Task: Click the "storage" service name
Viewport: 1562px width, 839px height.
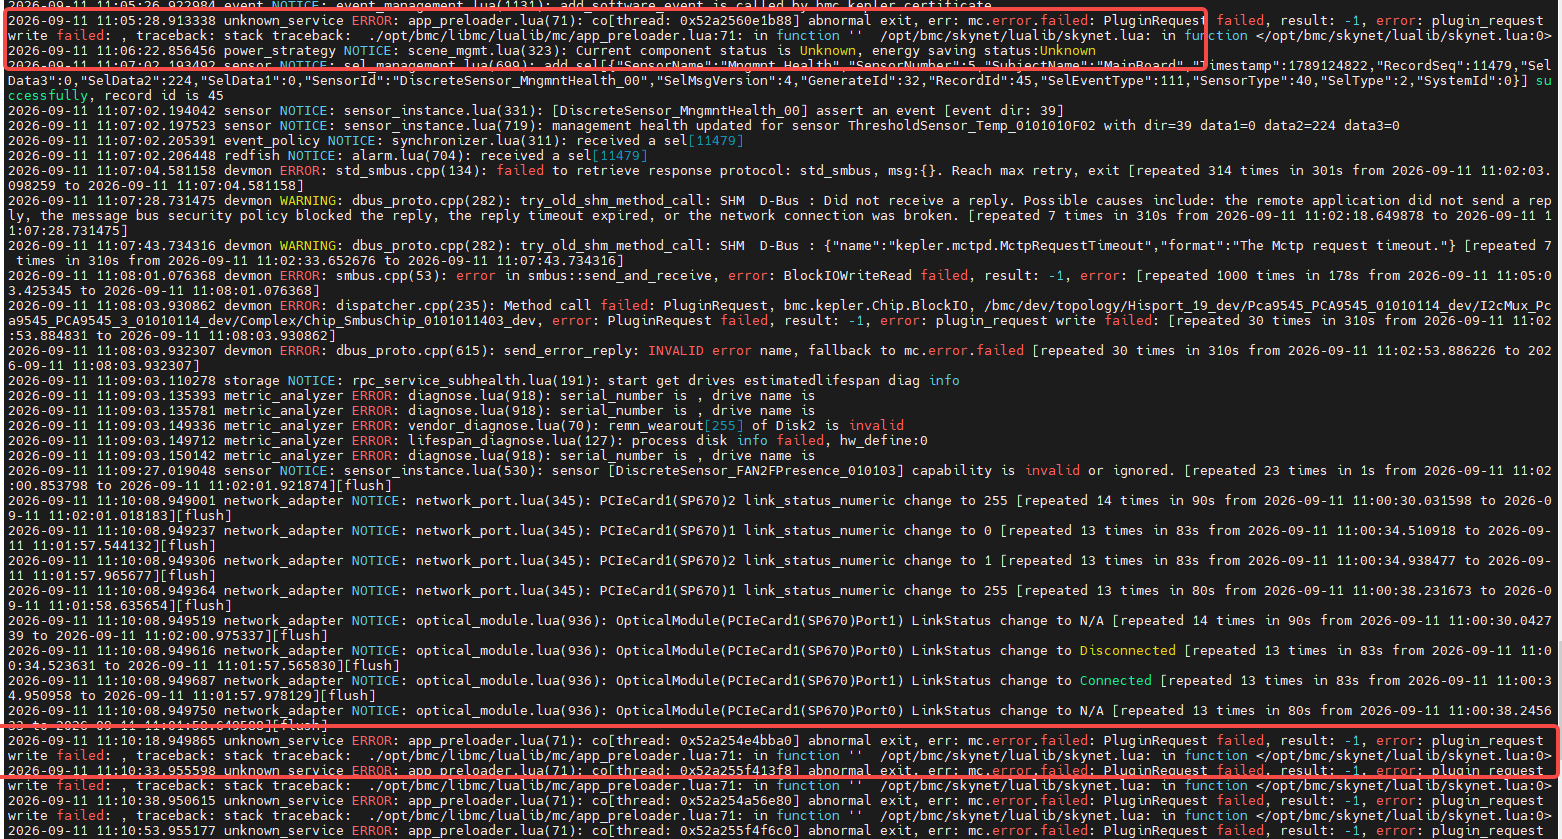Action: (x=251, y=381)
